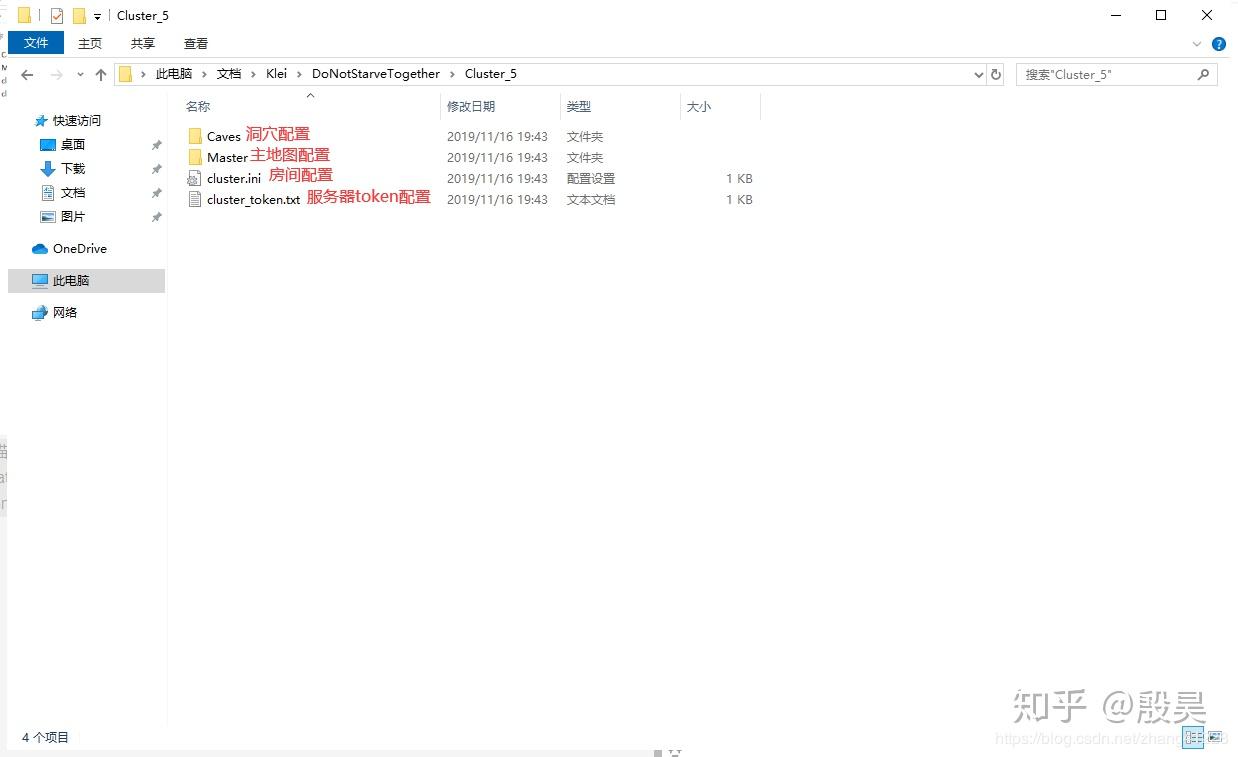Expand the ribbon with the chevron

[1197, 44]
